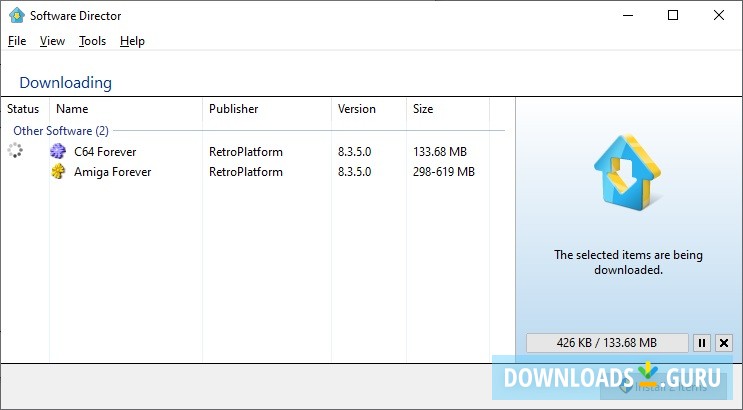
Task: Sort by the Status column header
Action: click(25, 109)
